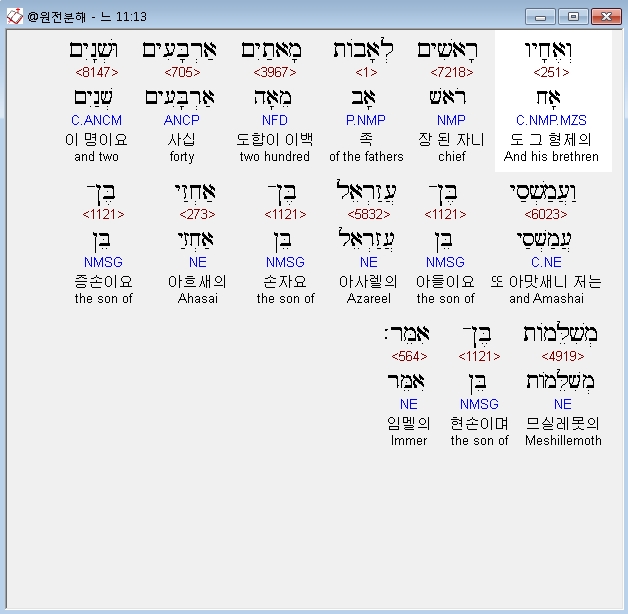Click the morphology code C.NE
The image size is (628, 614).
click(x=546, y=262)
